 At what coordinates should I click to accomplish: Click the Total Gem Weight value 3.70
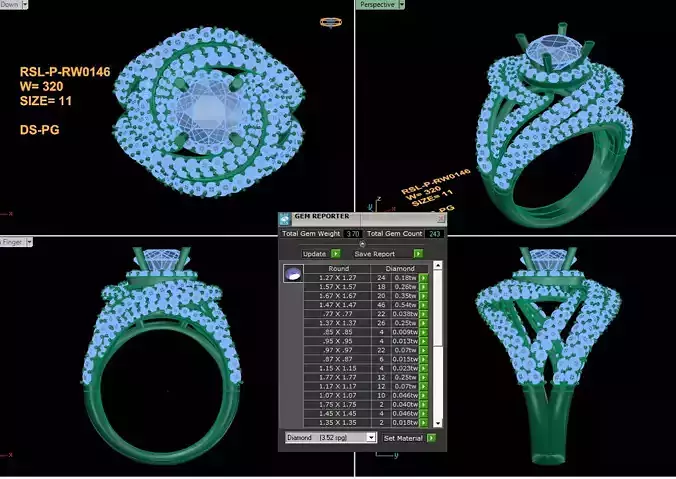coord(353,234)
